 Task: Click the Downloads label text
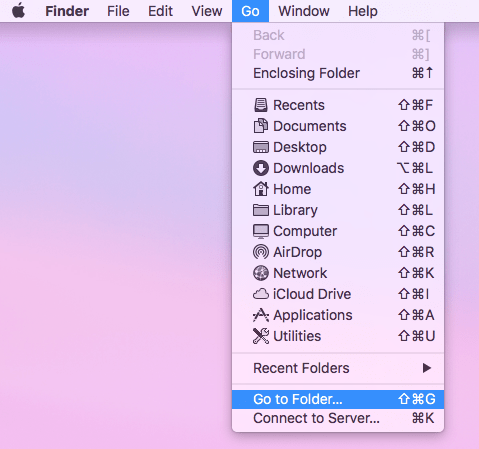pyautogui.click(x=308, y=168)
